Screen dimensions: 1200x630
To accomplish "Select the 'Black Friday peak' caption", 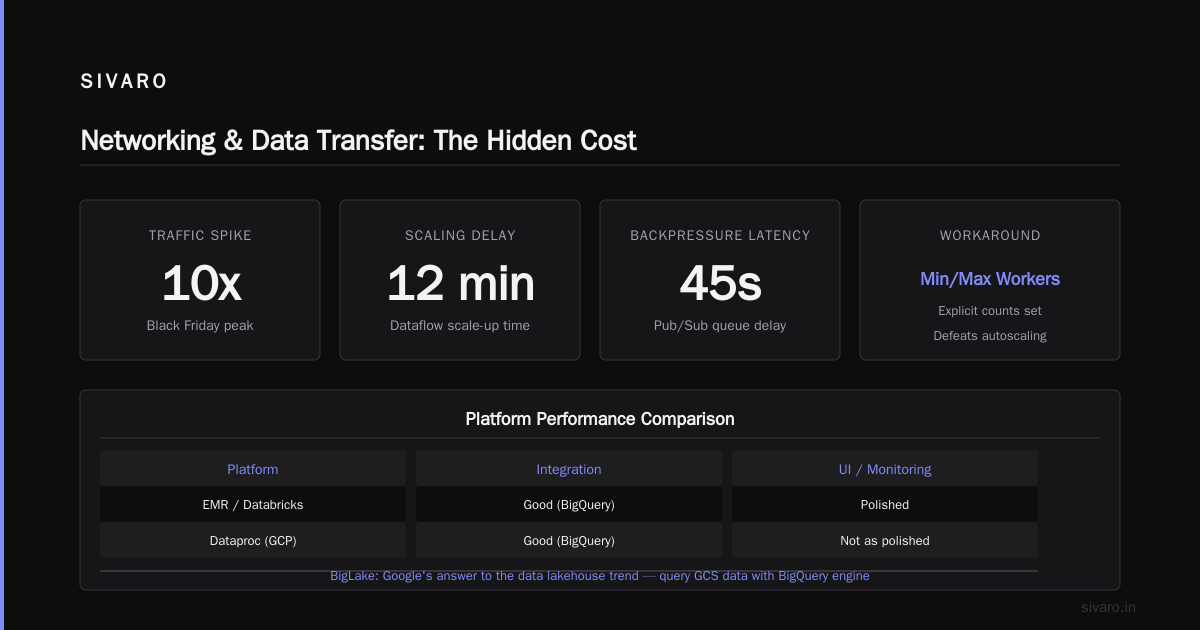I will tap(200, 326).
